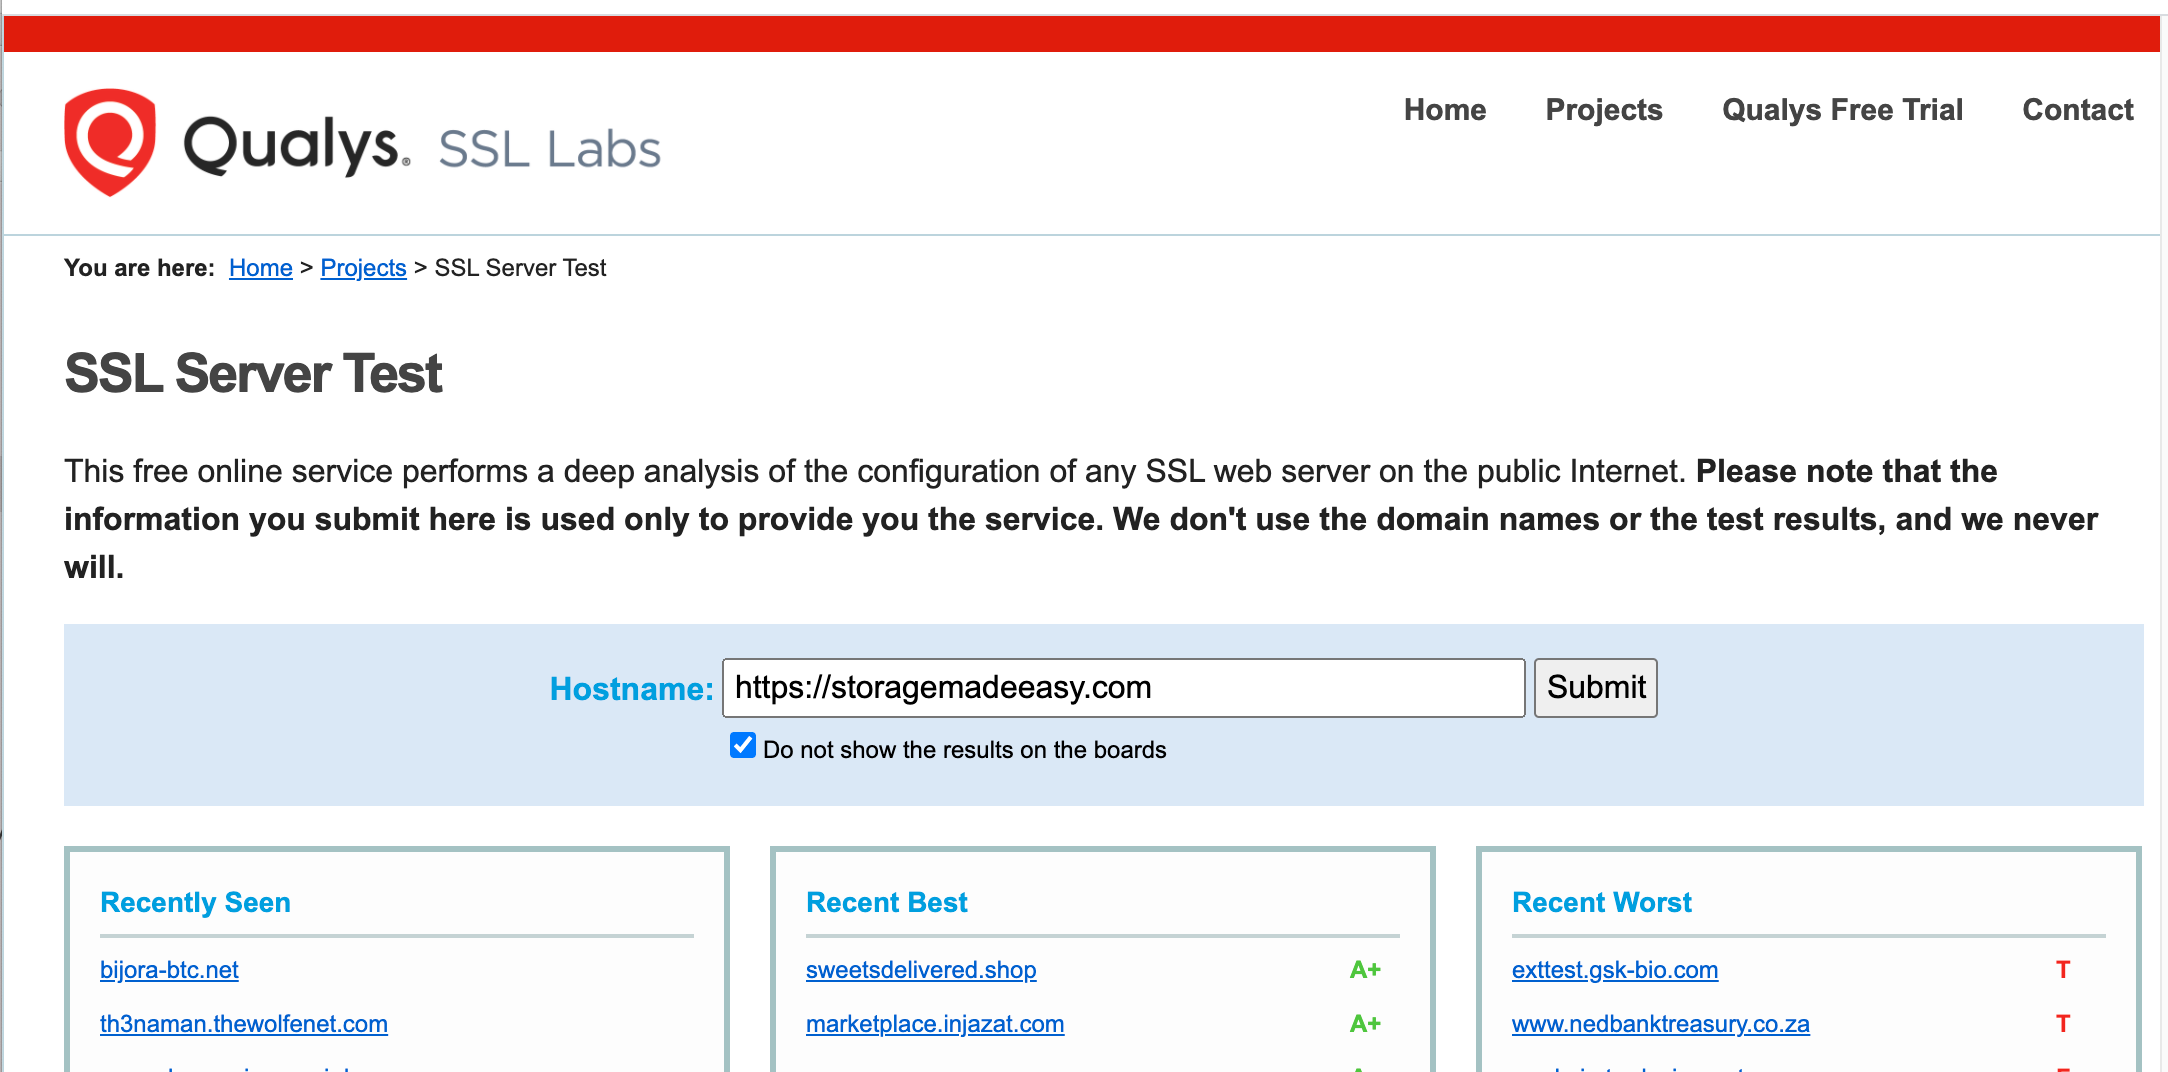Image resolution: width=2168 pixels, height=1072 pixels.
Task: Open exttest.gsk-bio.com in Recent Worst
Action: click(x=1614, y=970)
